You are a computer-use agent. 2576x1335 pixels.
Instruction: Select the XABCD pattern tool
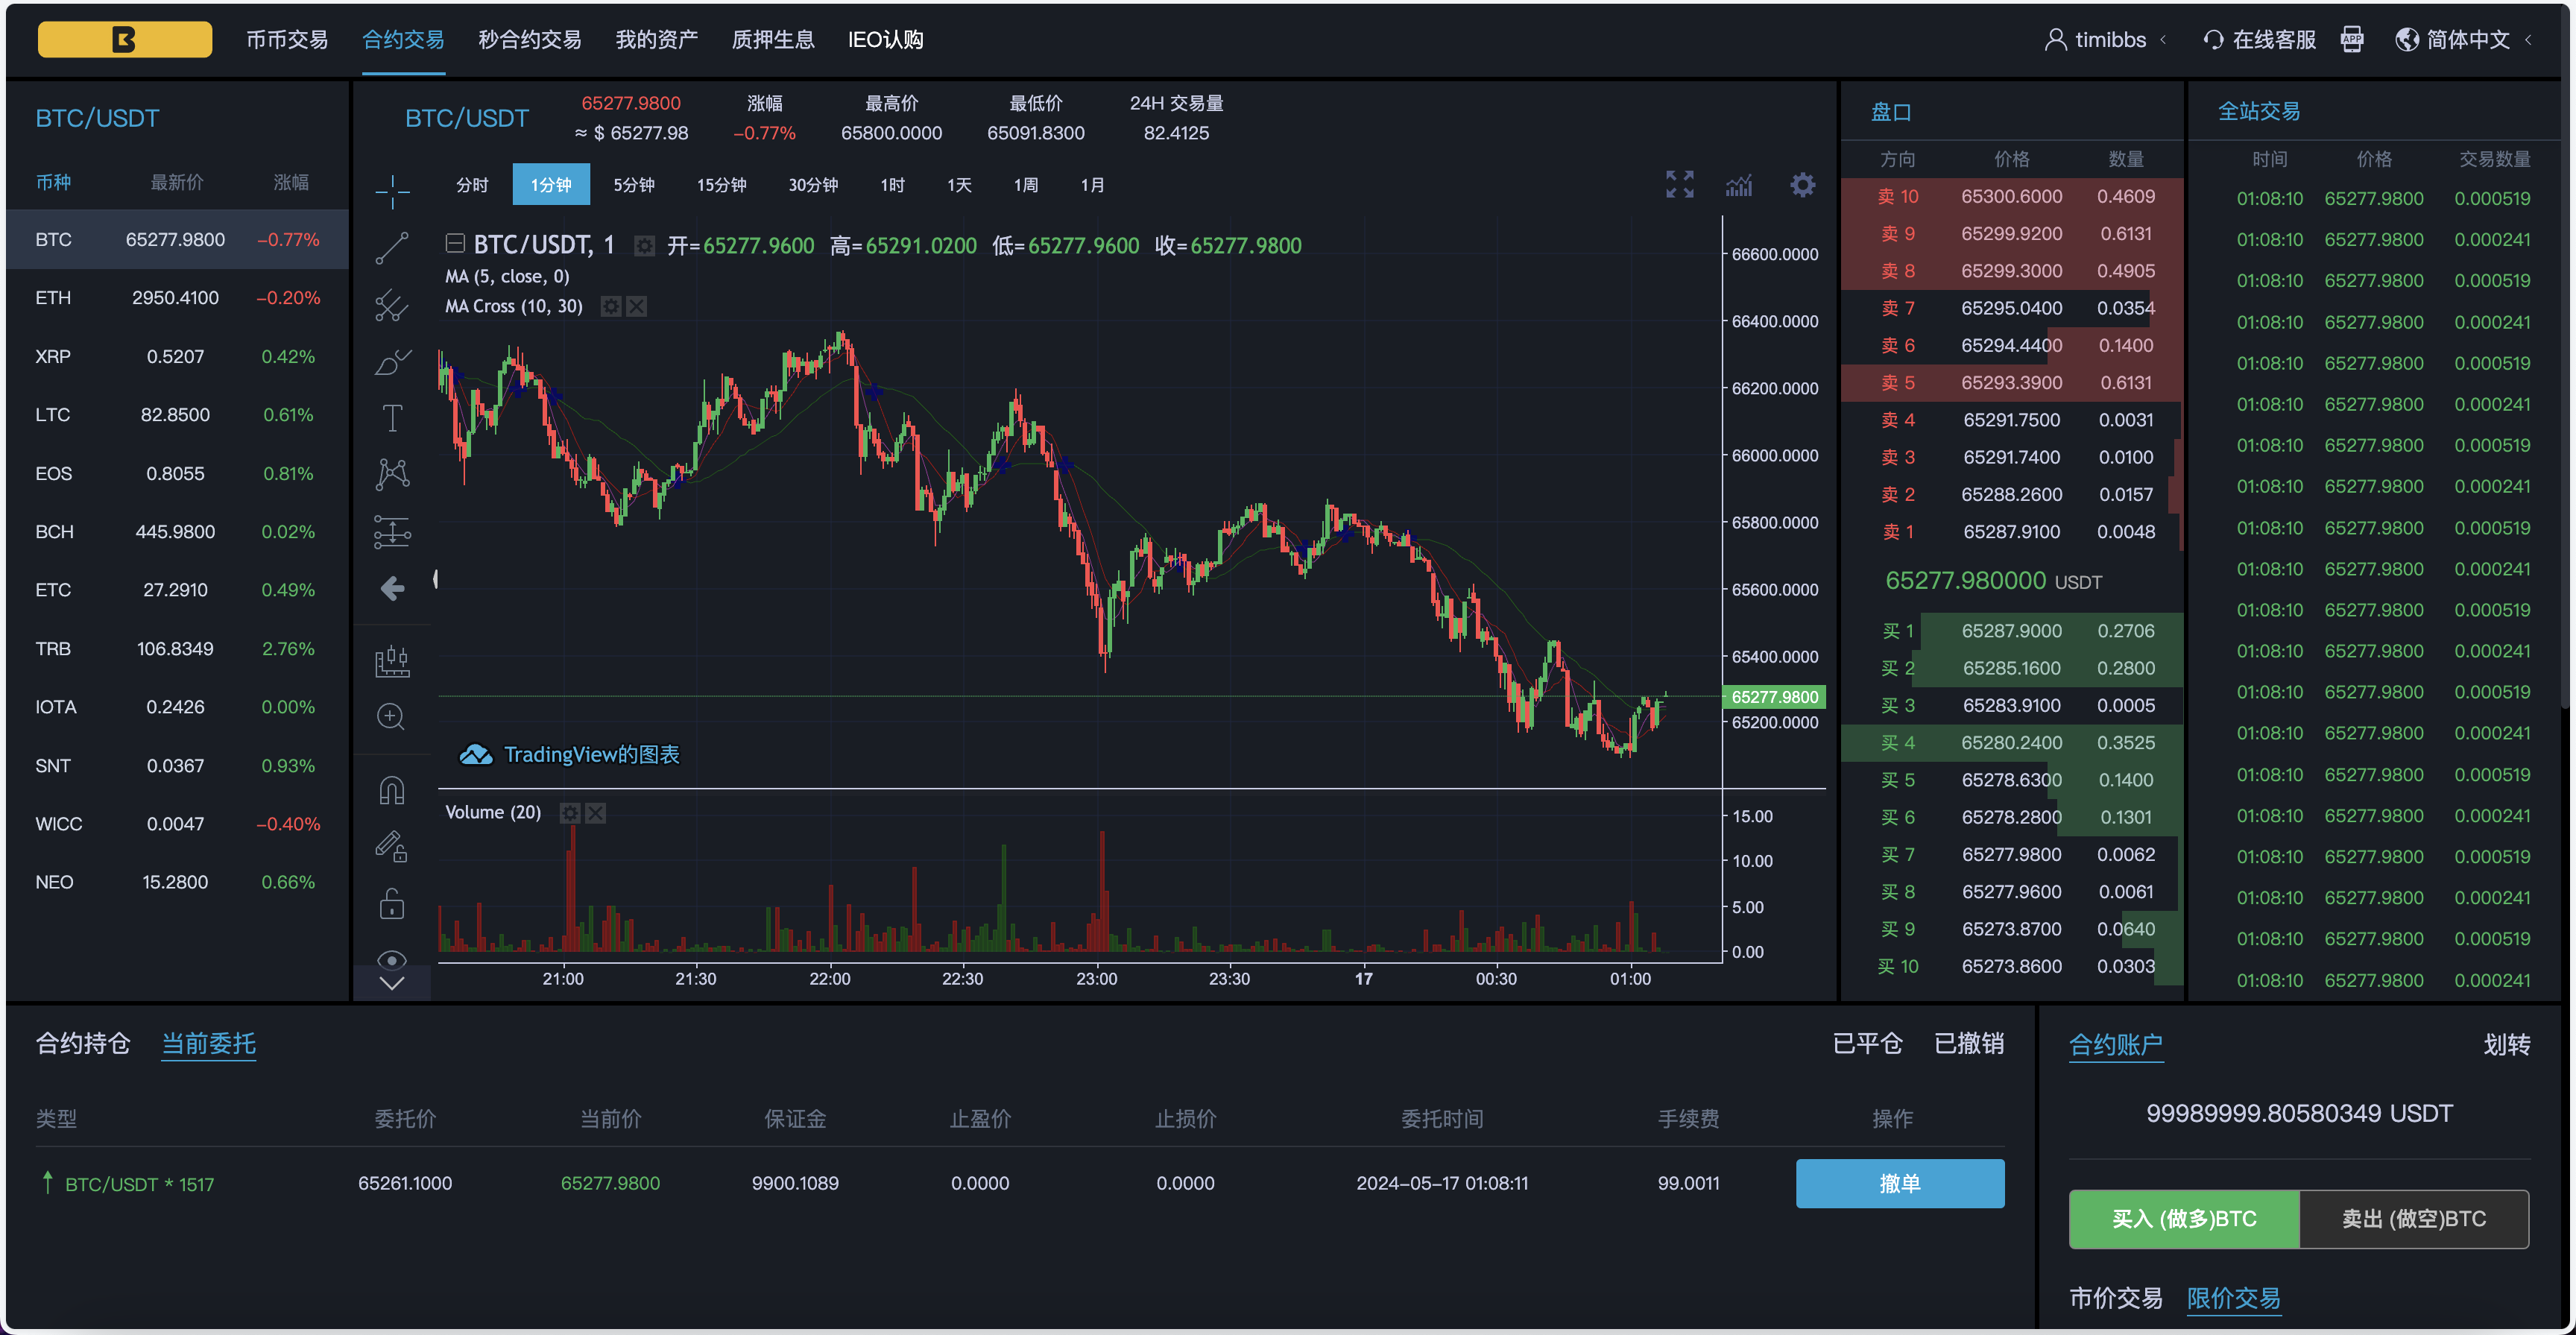coord(392,473)
